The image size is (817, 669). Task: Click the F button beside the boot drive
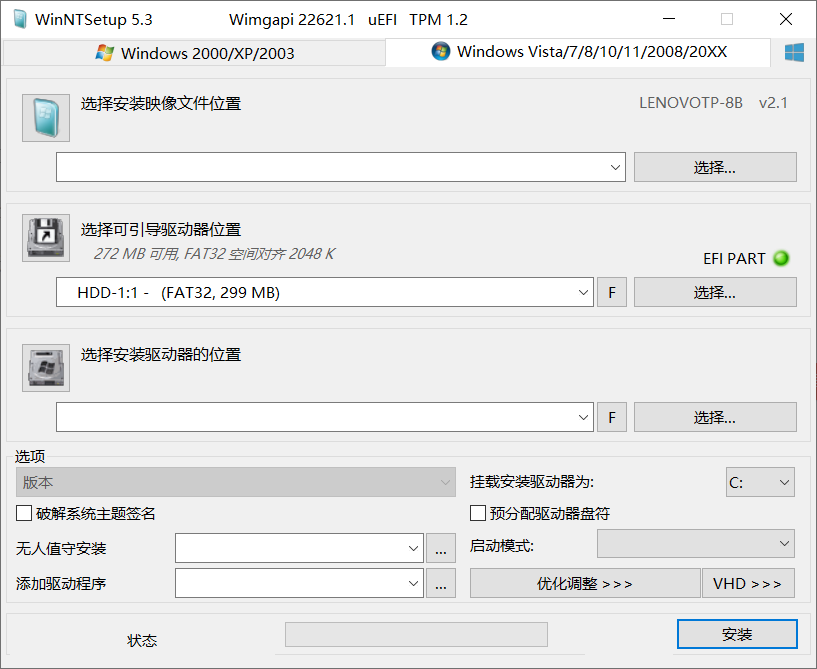(612, 292)
